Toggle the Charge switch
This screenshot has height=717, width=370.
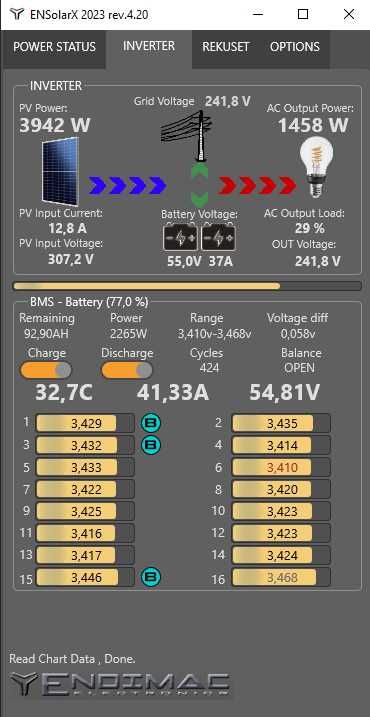point(46,370)
